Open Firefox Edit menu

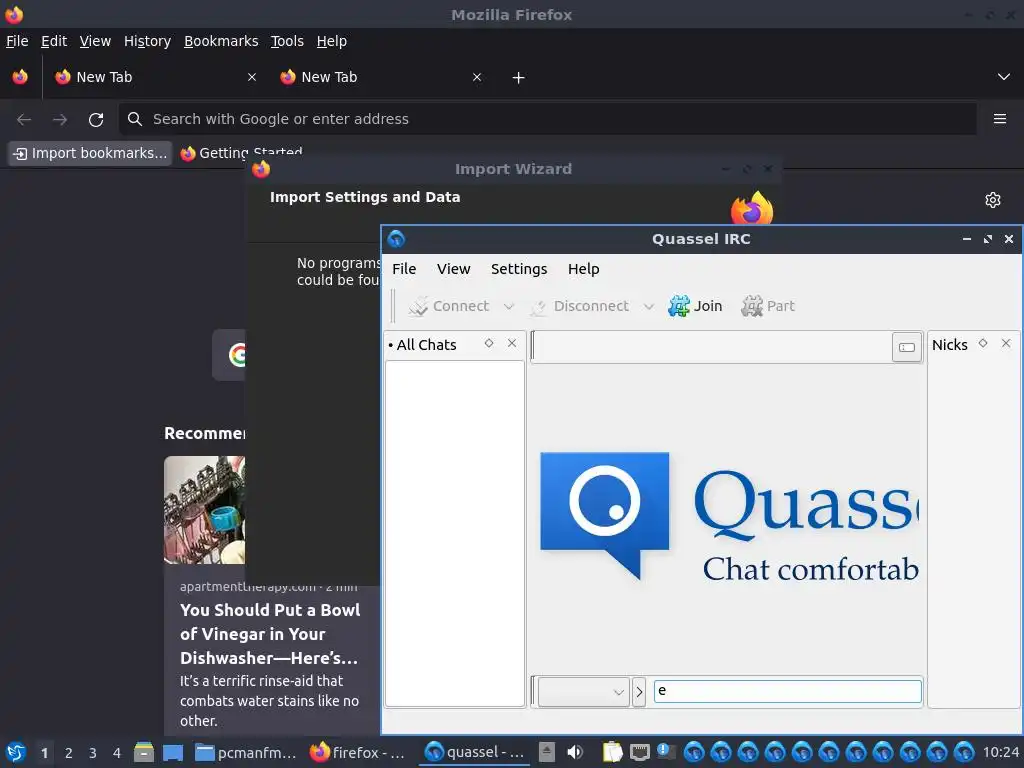pos(54,41)
